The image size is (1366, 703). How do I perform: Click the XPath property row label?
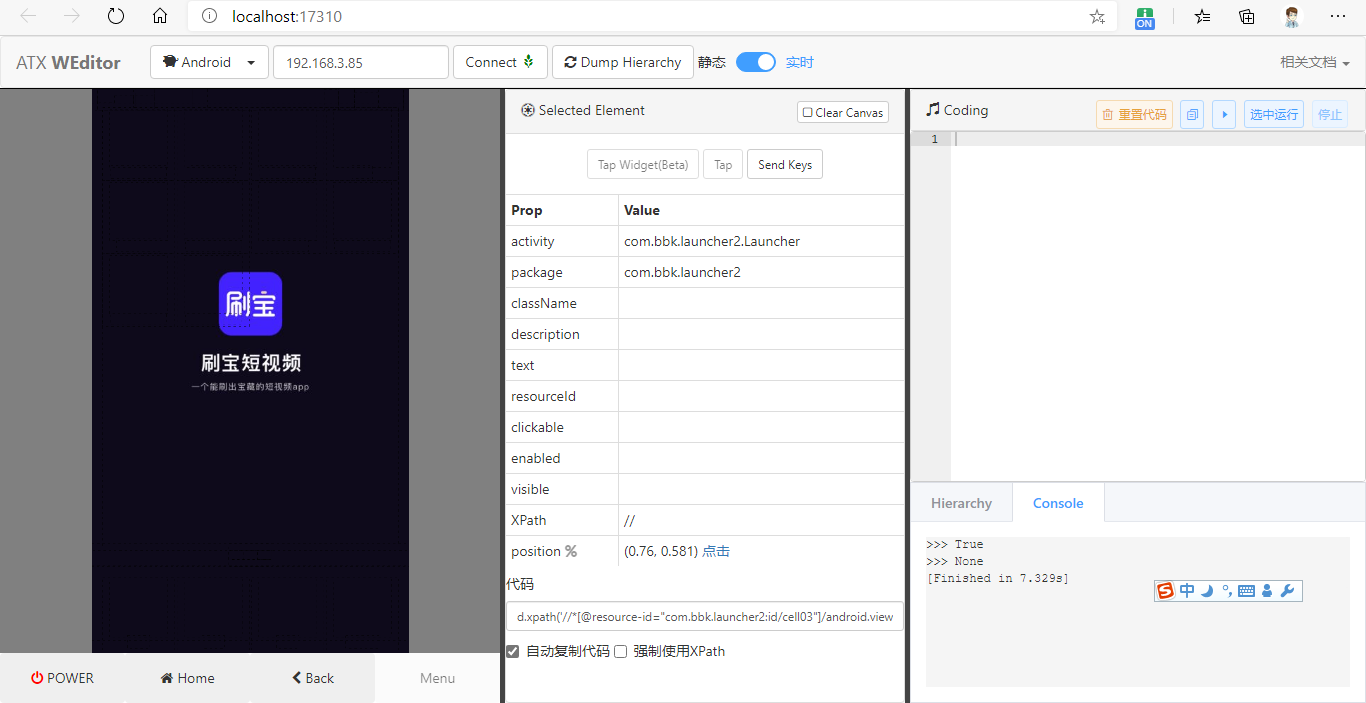tap(529, 520)
